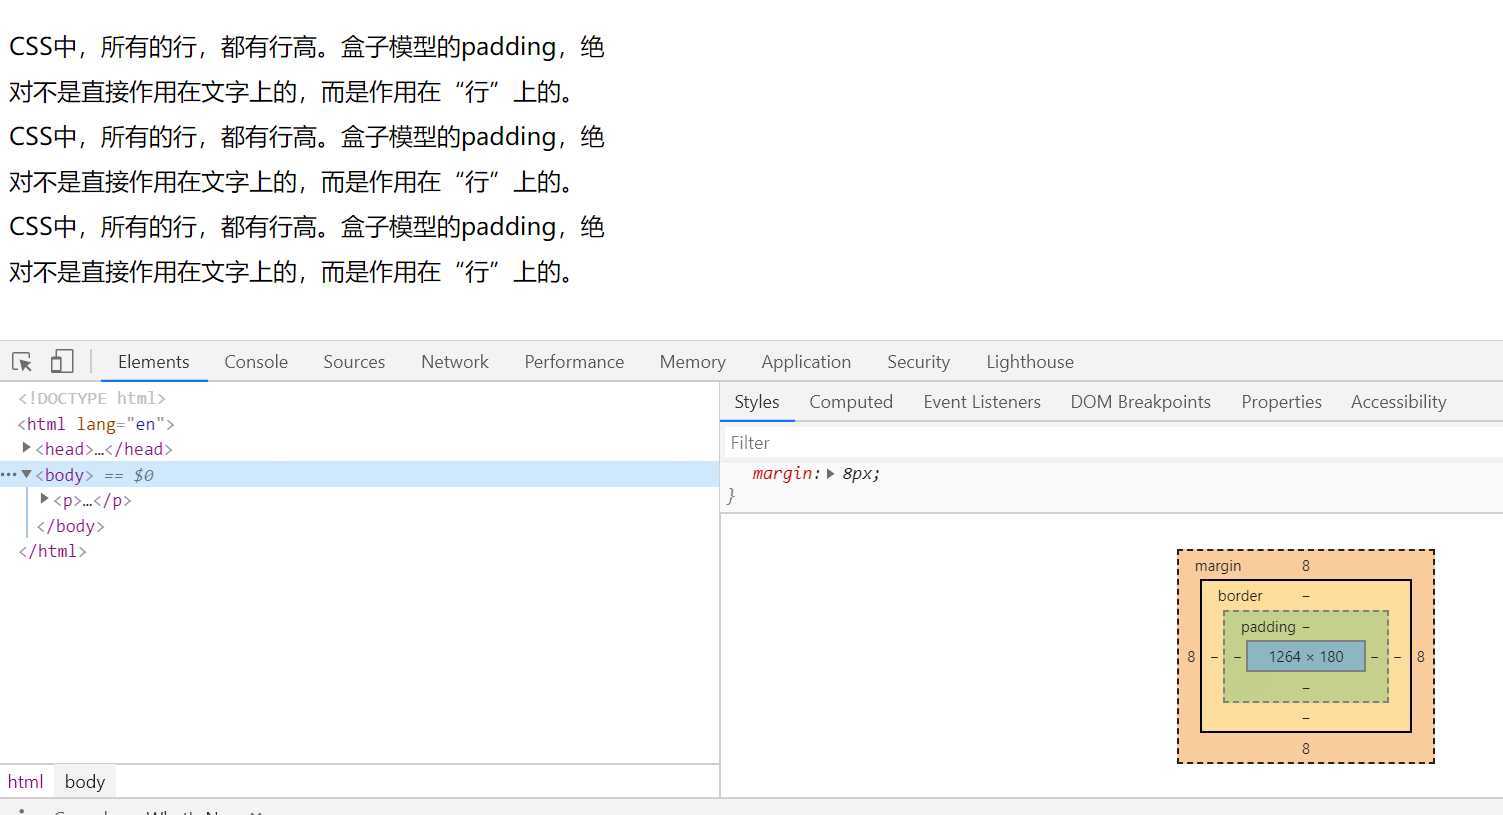Open the Sources tab
Viewport: 1503px width, 815px height.
pos(354,362)
